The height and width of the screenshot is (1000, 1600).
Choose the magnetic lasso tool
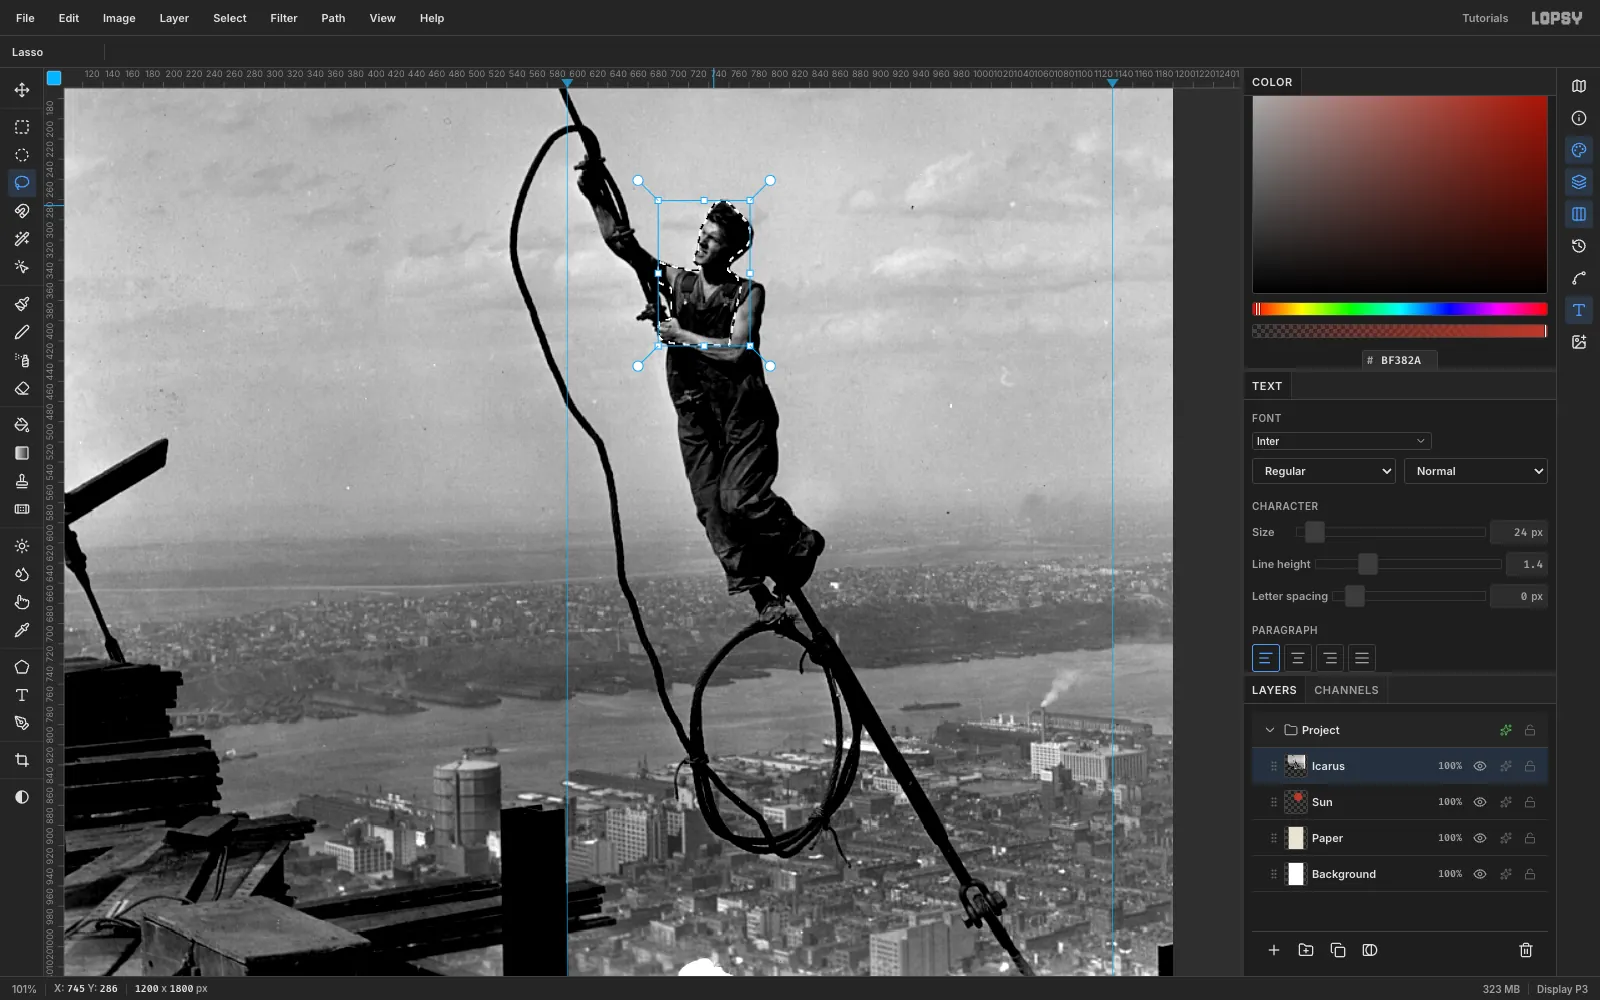click(x=22, y=211)
